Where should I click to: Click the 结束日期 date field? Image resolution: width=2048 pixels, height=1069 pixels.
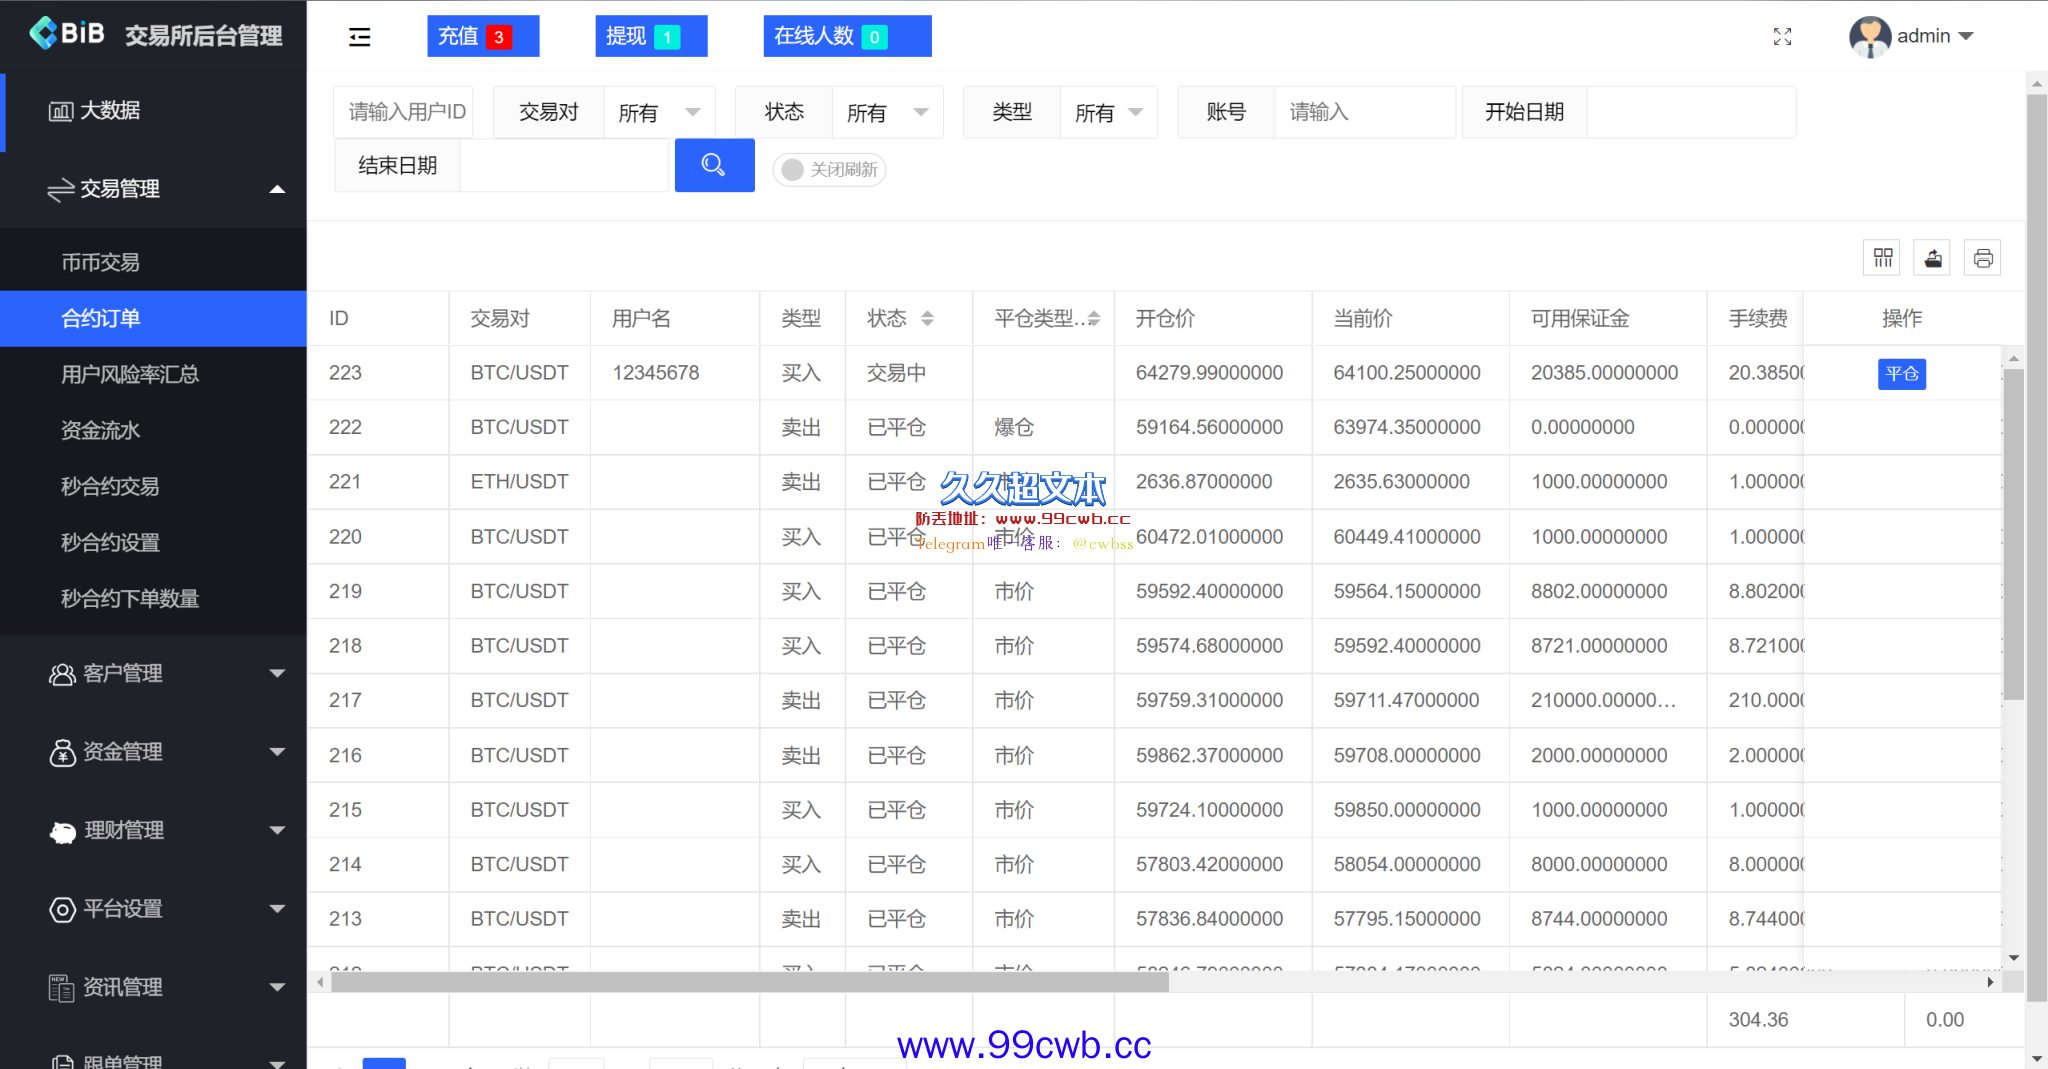[x=564, y=166]
